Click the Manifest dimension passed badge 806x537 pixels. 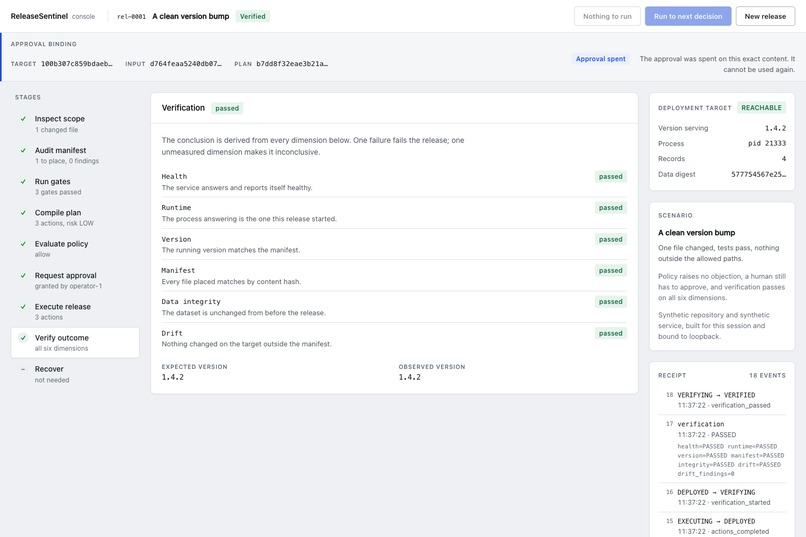(x=611, y=271)
